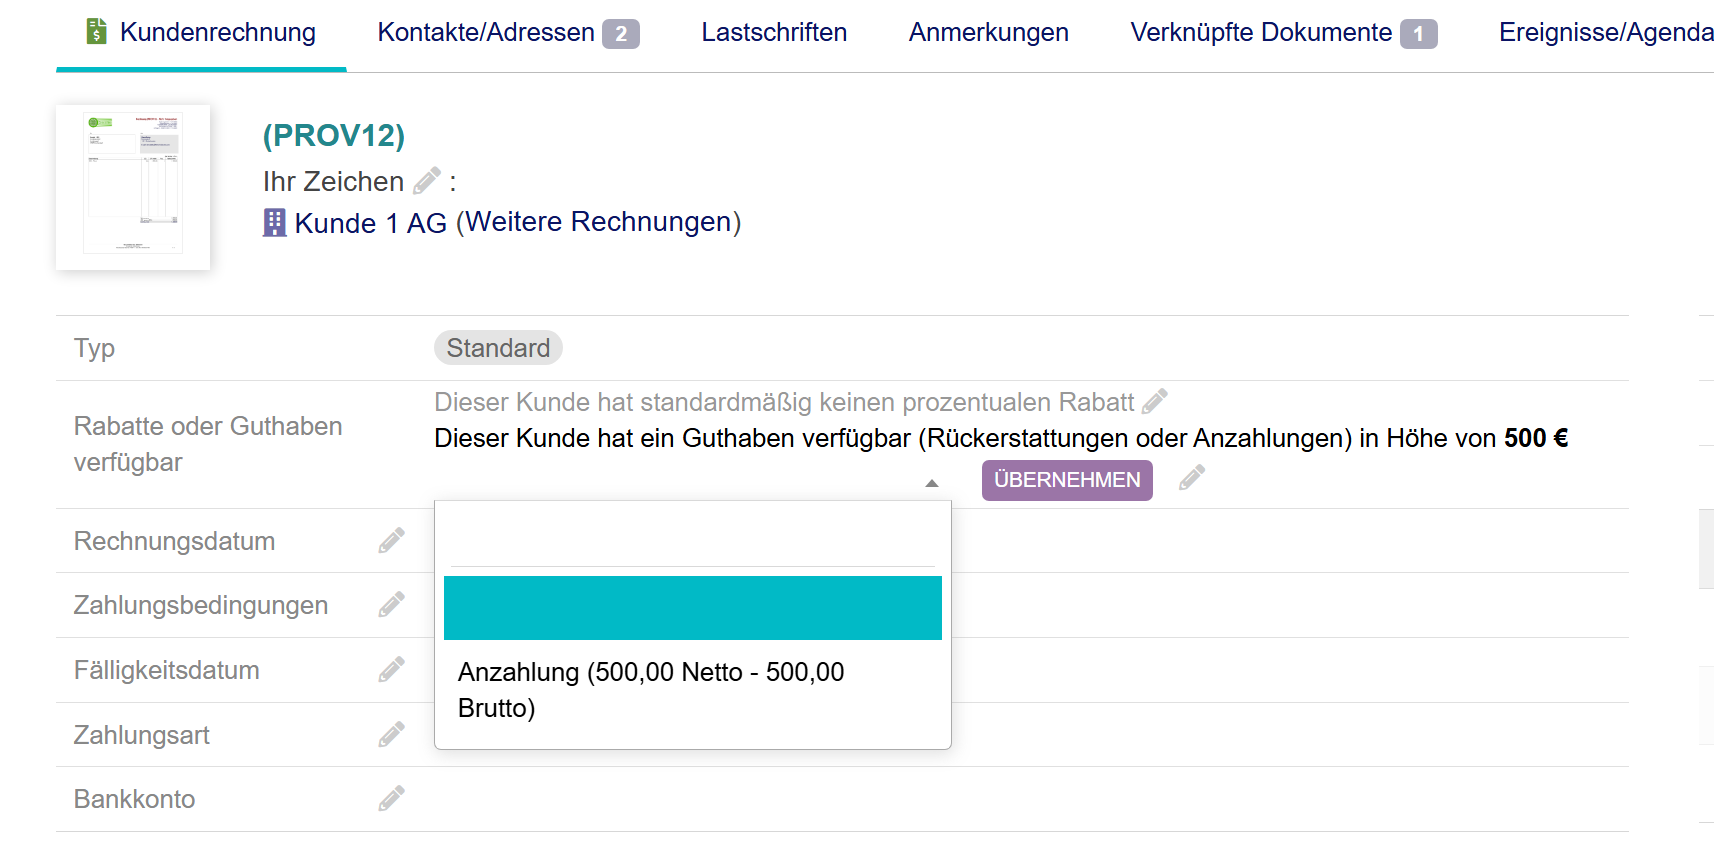Open the invoice PDF preview thumbnail

tap(133, 187)
